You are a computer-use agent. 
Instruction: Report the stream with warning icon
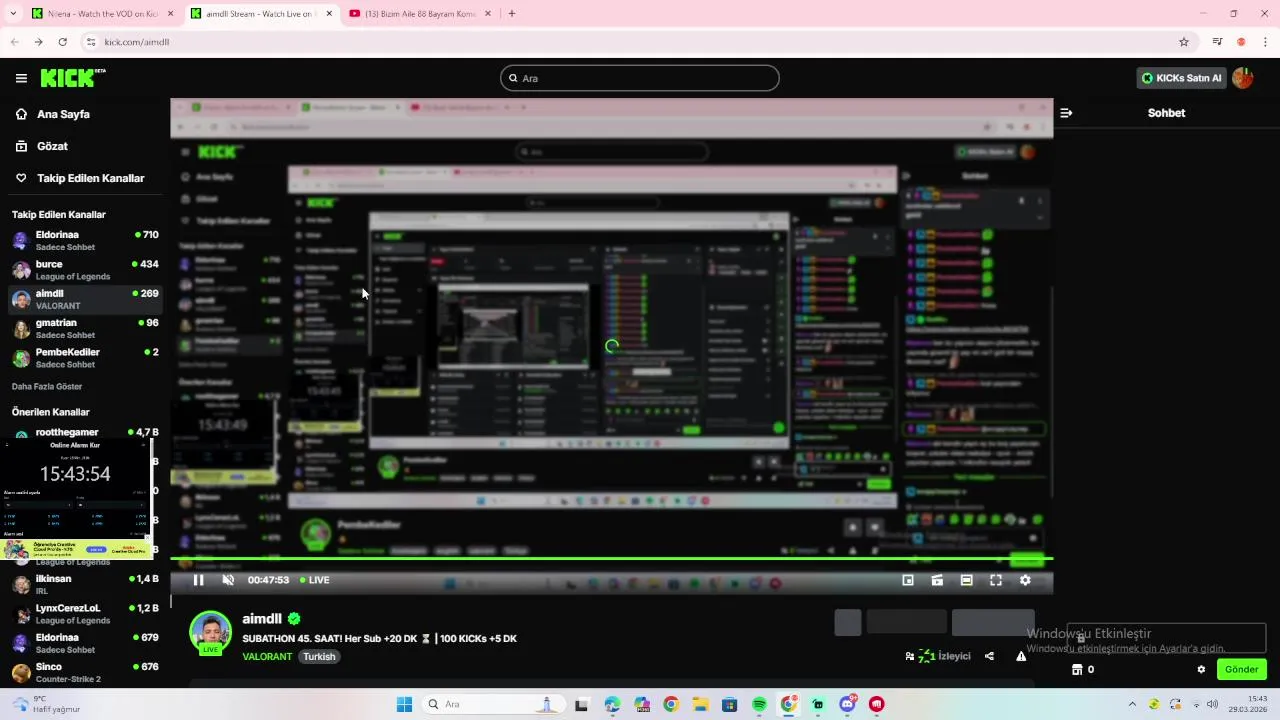coord(1021,656)
